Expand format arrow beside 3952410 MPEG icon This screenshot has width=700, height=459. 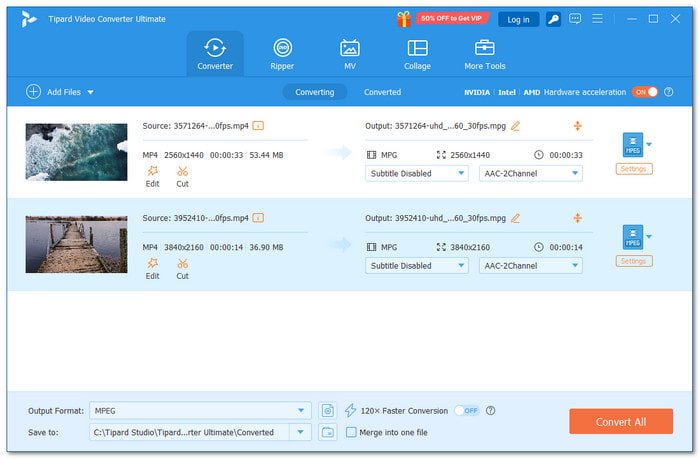click(x=649, y=237)
